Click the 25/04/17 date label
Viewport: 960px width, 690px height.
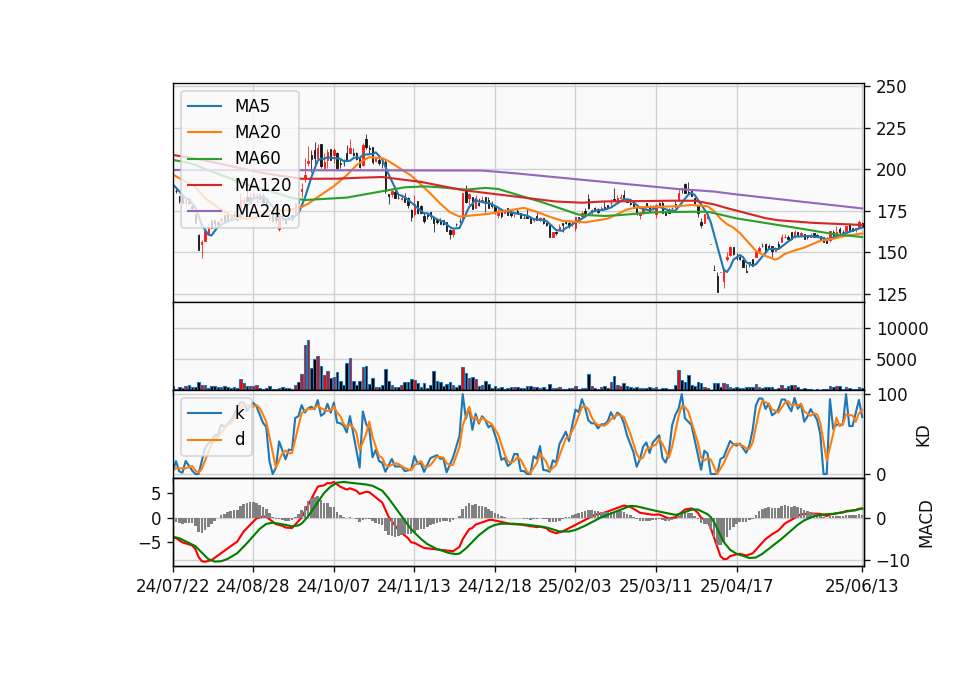(737, 586)
